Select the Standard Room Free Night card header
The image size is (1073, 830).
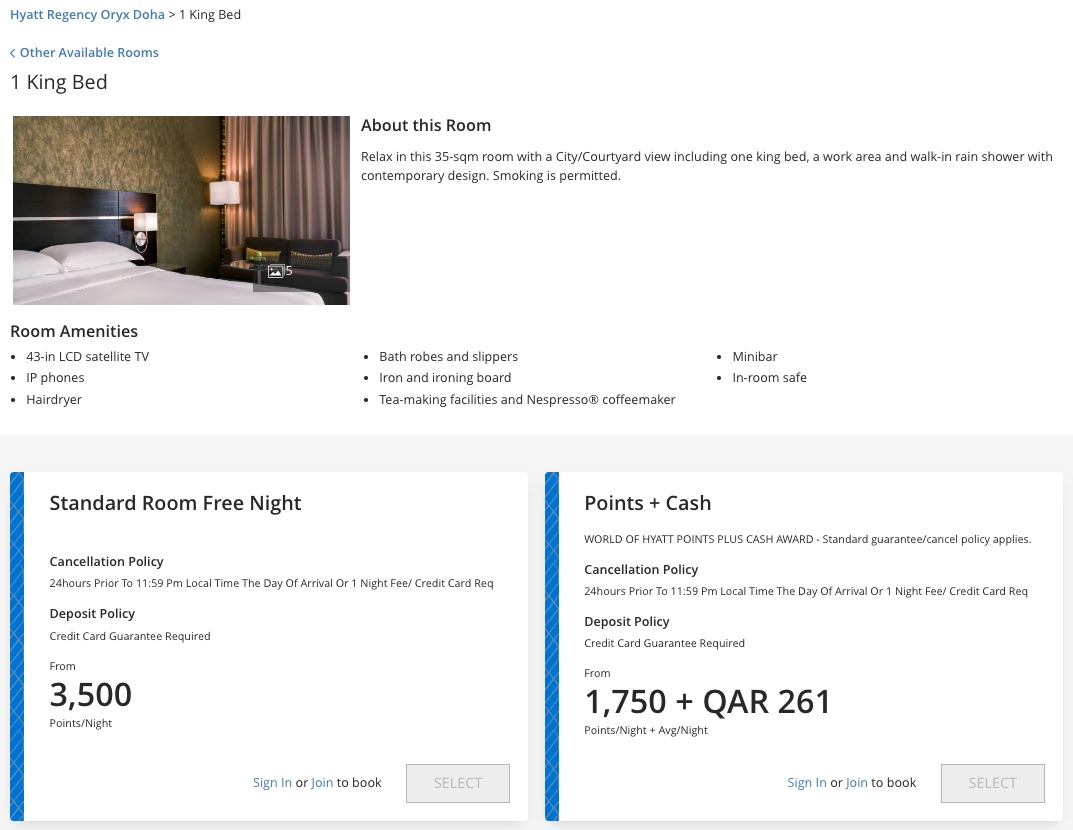[x=175, y=503]
